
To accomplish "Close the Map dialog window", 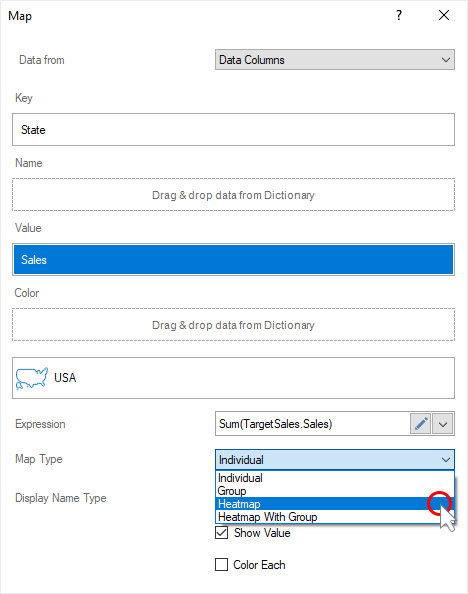I will [x=444, y=16].
